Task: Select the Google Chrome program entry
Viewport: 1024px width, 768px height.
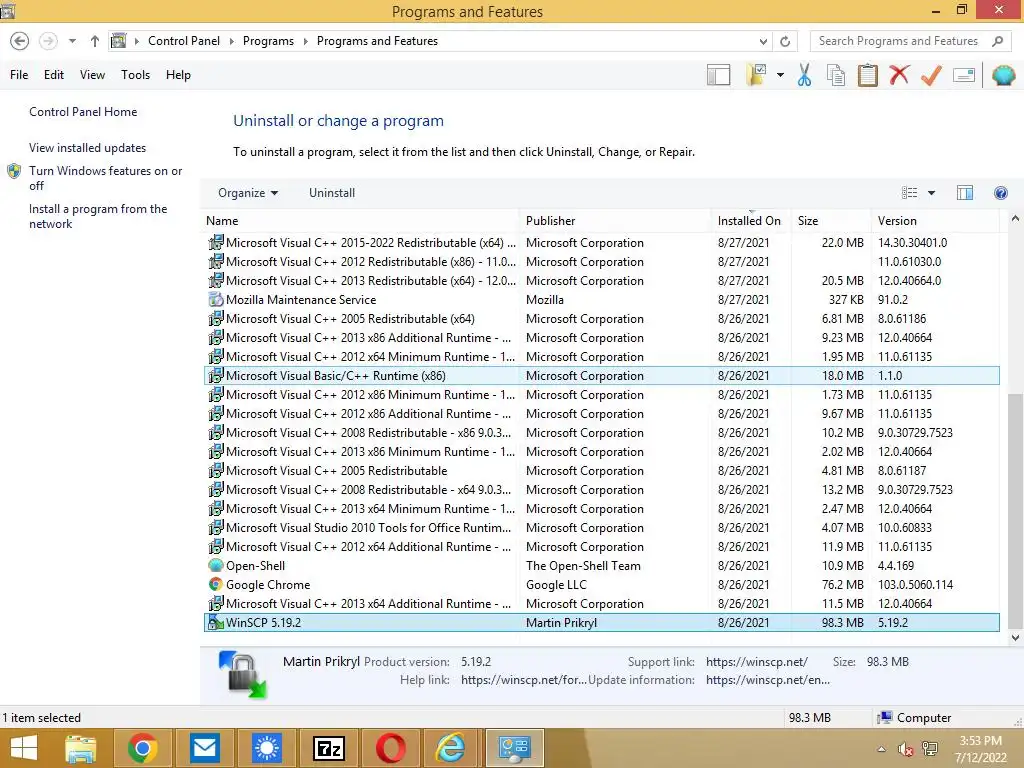Action: point(601,584)
